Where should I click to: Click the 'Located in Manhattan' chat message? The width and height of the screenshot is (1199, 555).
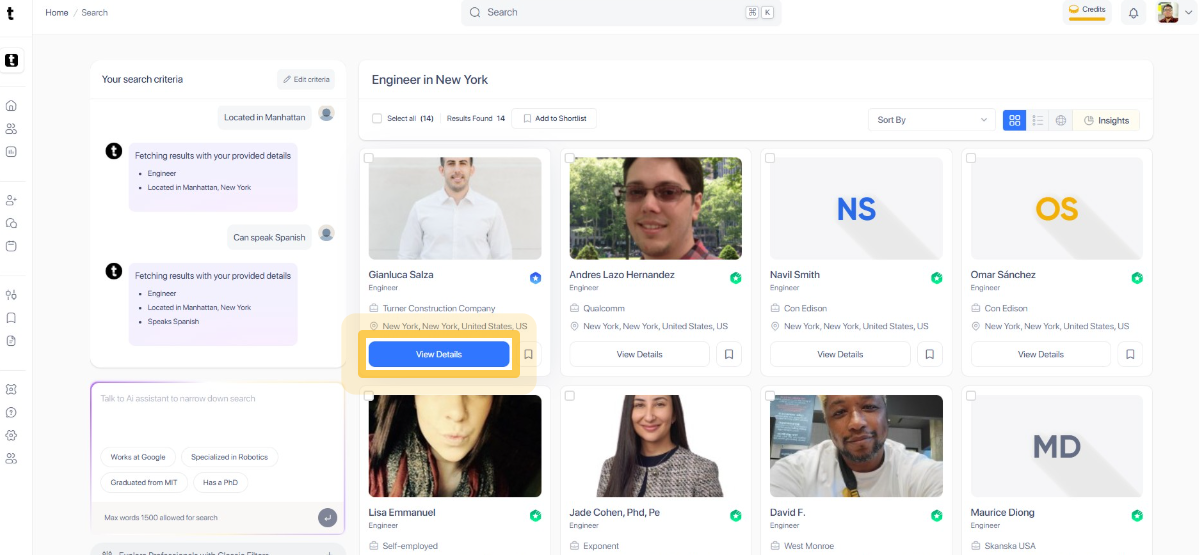coord(265,118)
